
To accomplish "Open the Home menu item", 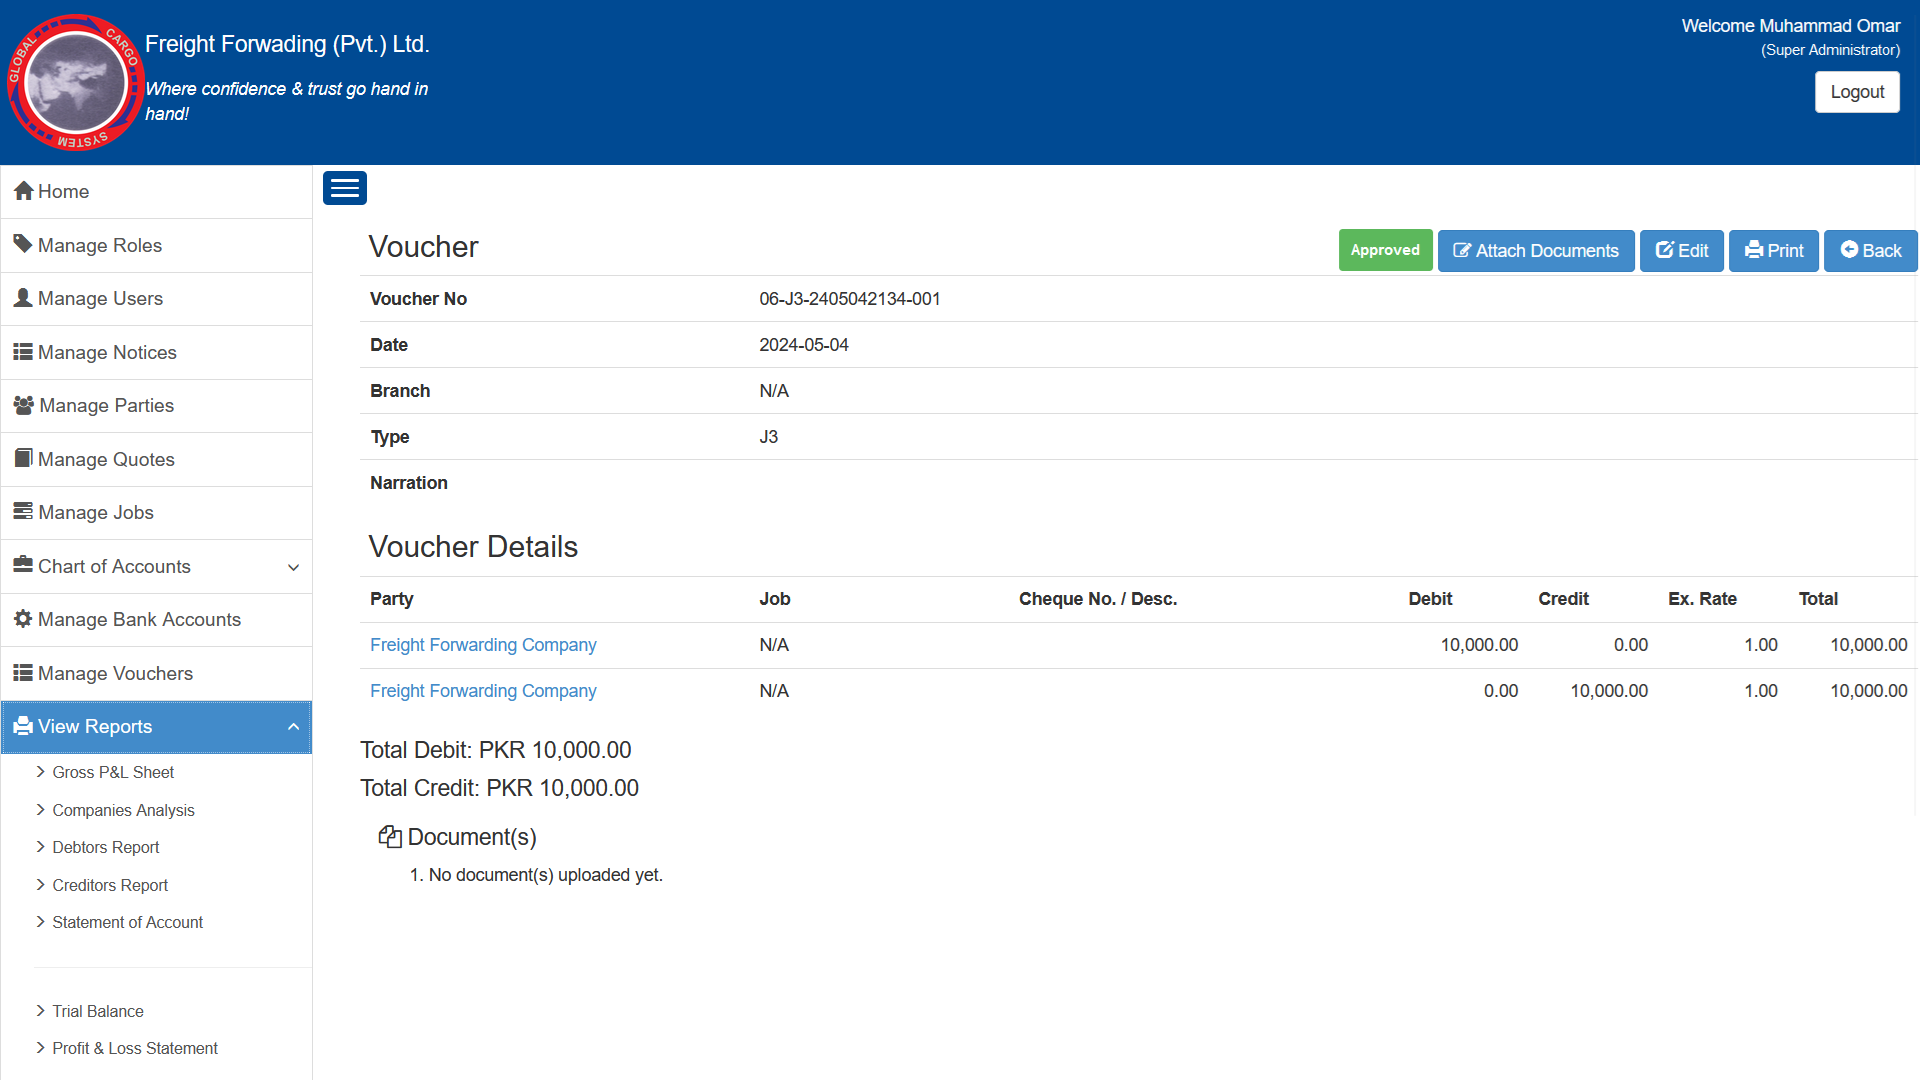I will coord(156,192).
